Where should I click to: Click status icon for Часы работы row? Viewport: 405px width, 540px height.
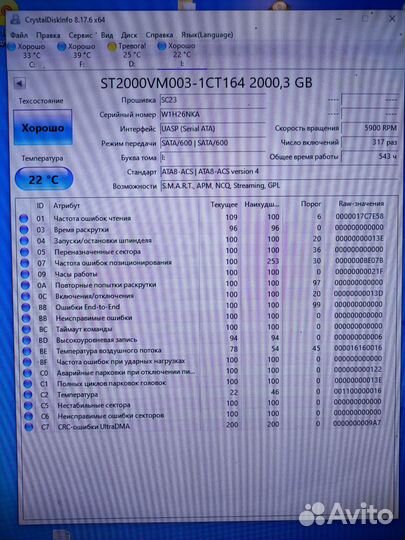pos(25,274)
